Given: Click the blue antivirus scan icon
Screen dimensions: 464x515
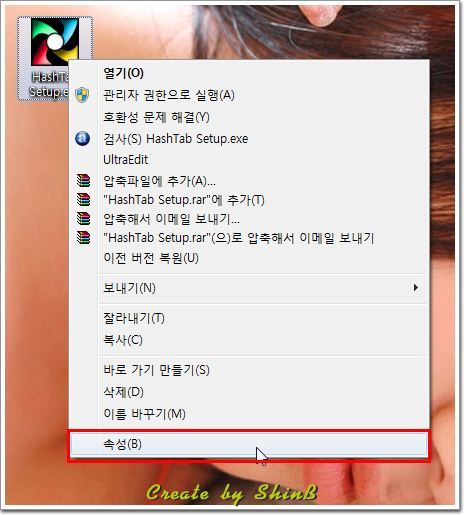Looking at the screenshot, I should 82,138.
